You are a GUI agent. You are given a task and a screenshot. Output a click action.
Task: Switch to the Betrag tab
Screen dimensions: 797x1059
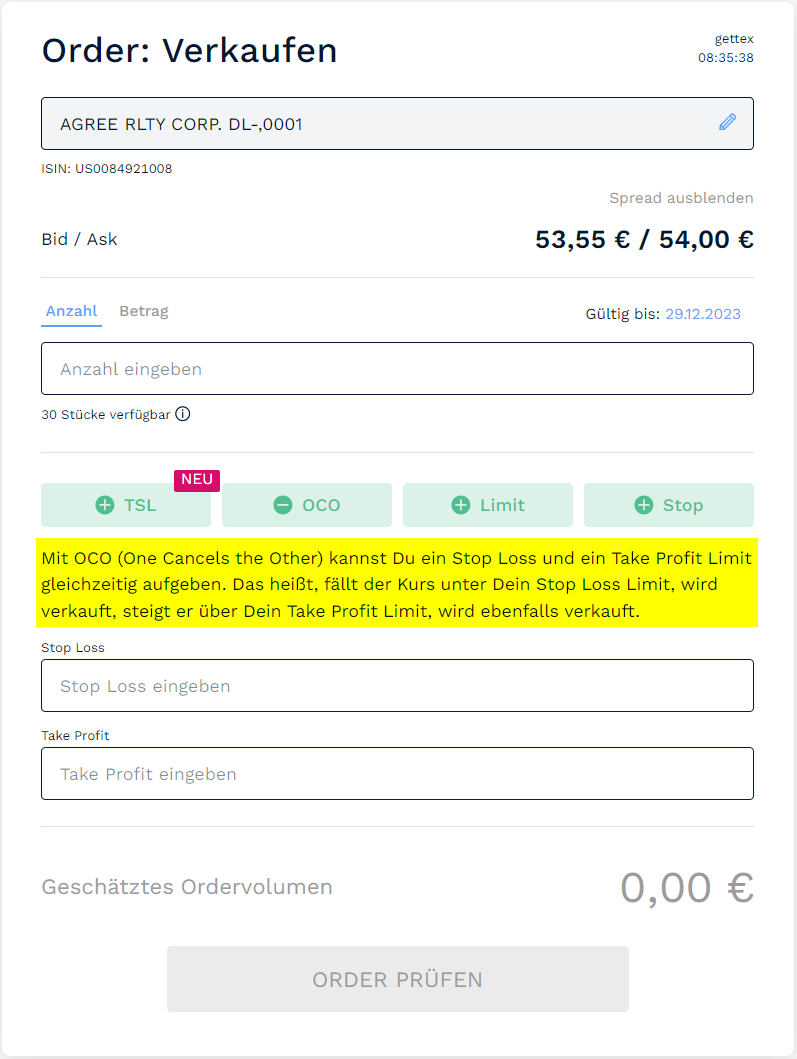[144, 311]
